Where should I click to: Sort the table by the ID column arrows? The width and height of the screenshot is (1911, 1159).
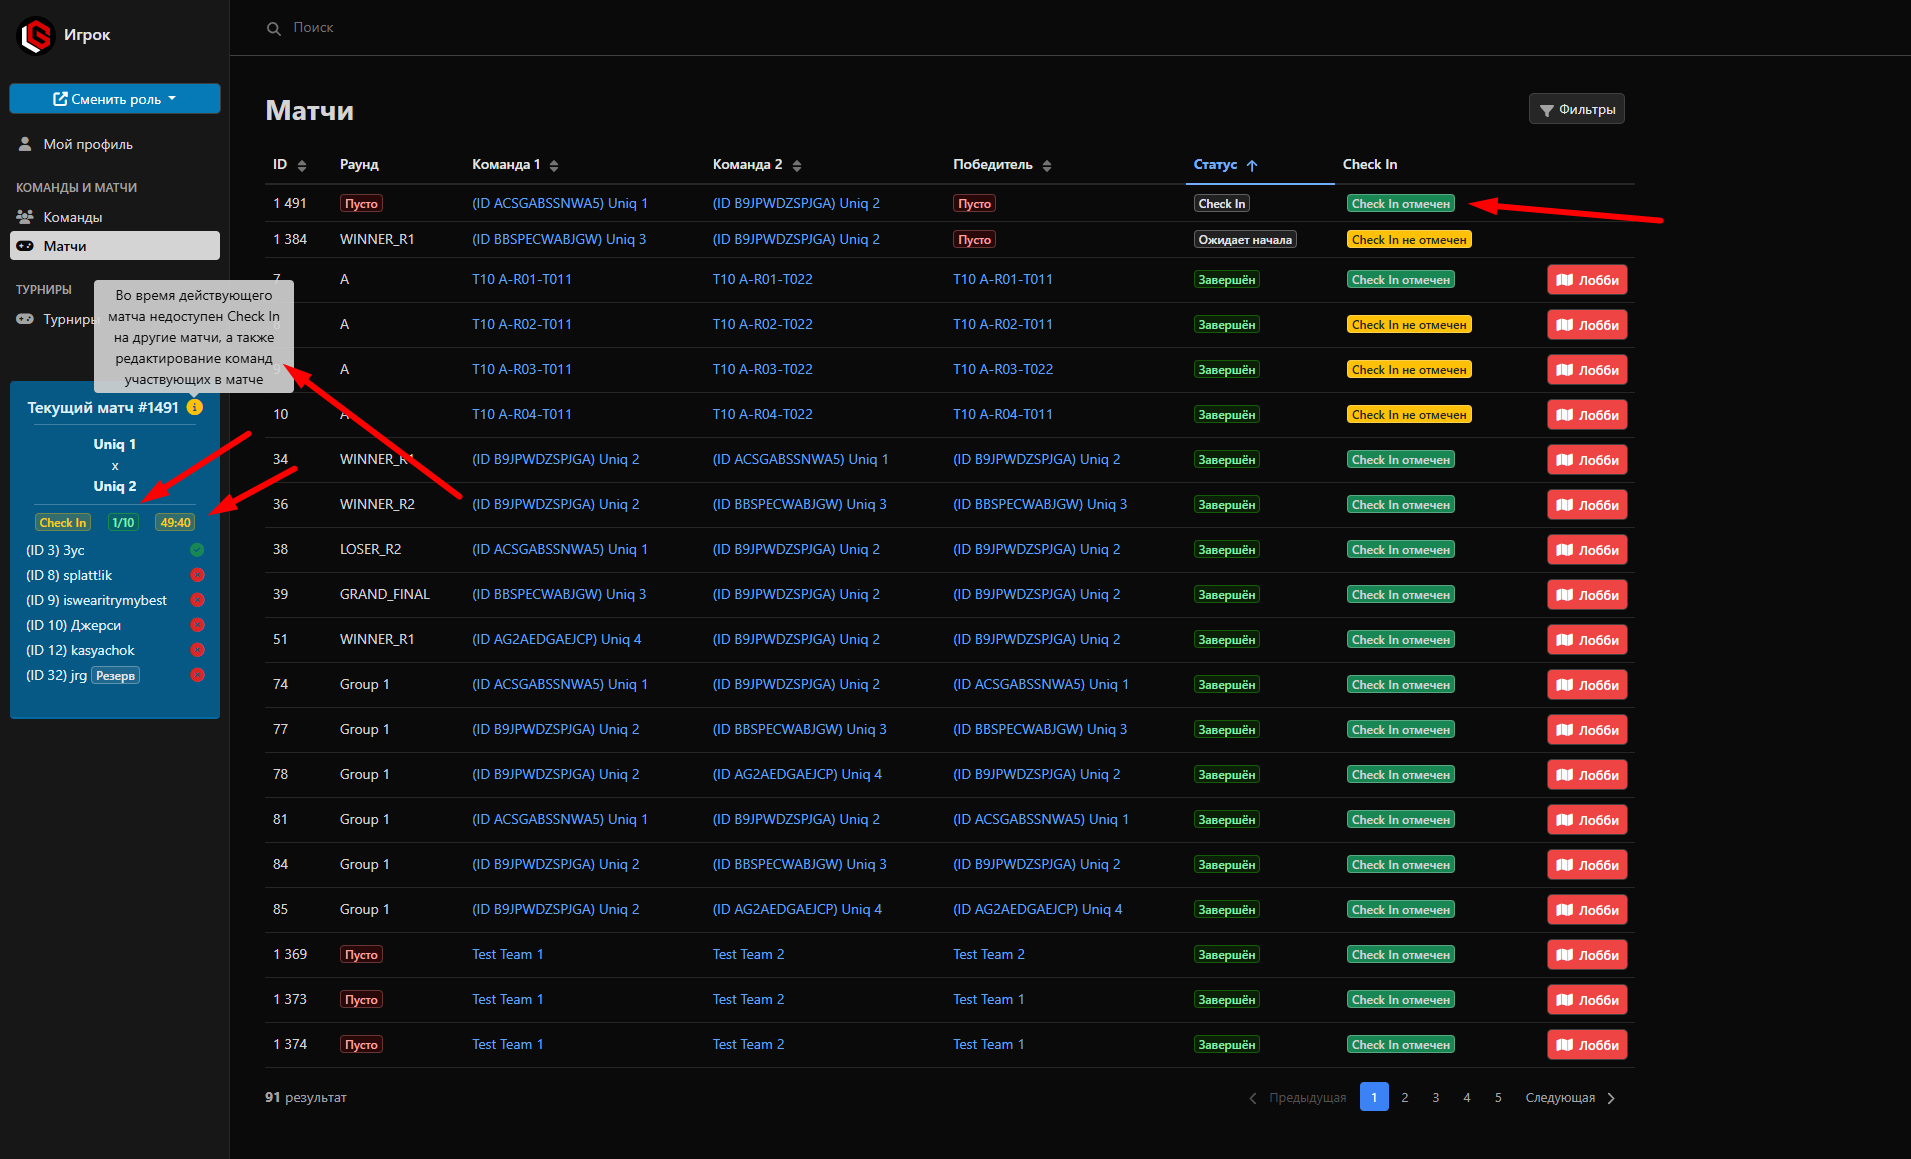(302, 165)
